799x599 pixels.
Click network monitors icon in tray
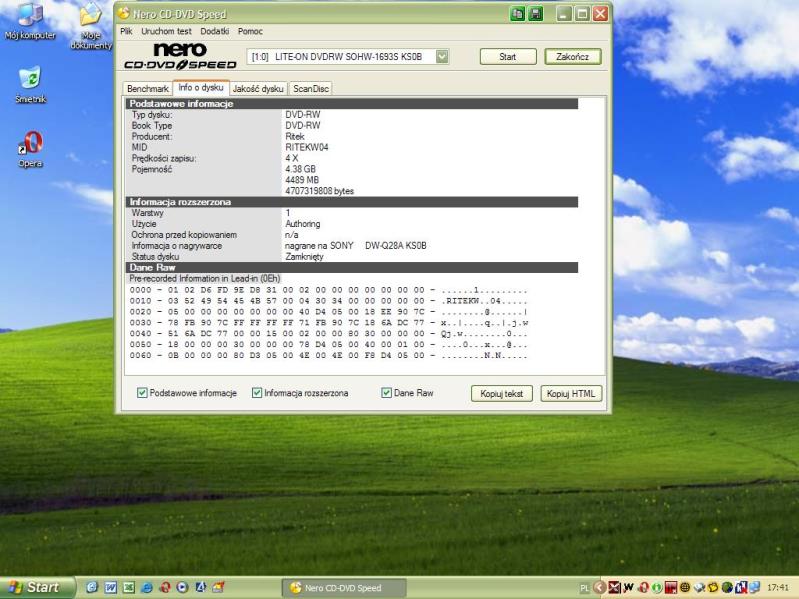click(x=755, y=588)
